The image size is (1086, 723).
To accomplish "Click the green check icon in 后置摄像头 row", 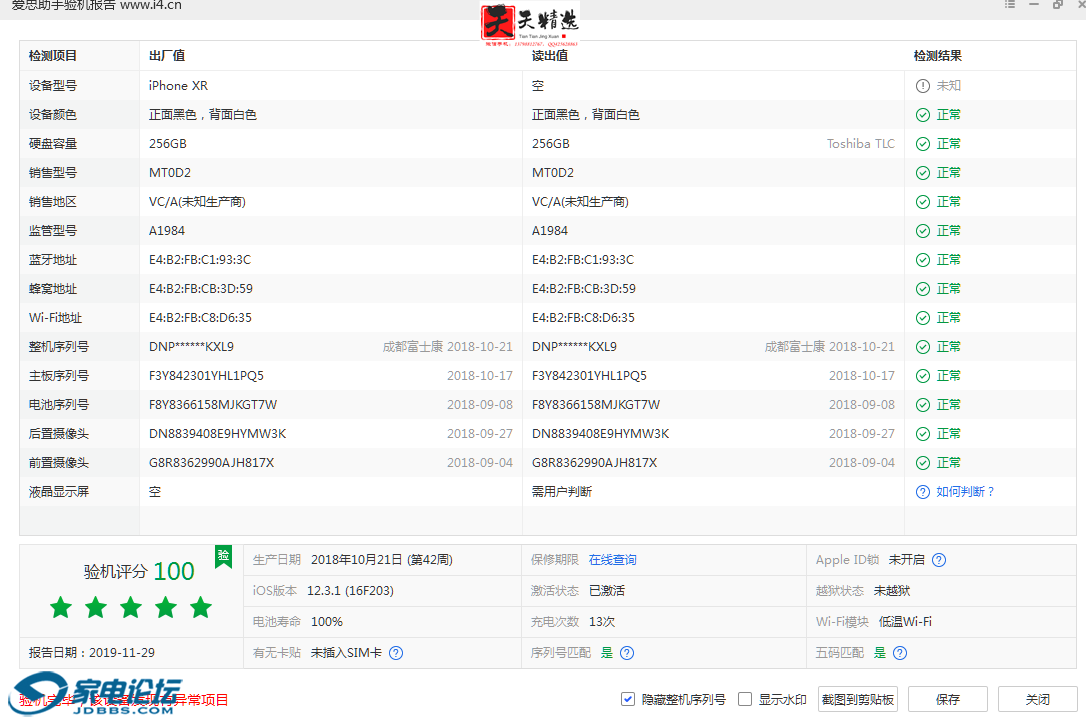I will 923,434.
